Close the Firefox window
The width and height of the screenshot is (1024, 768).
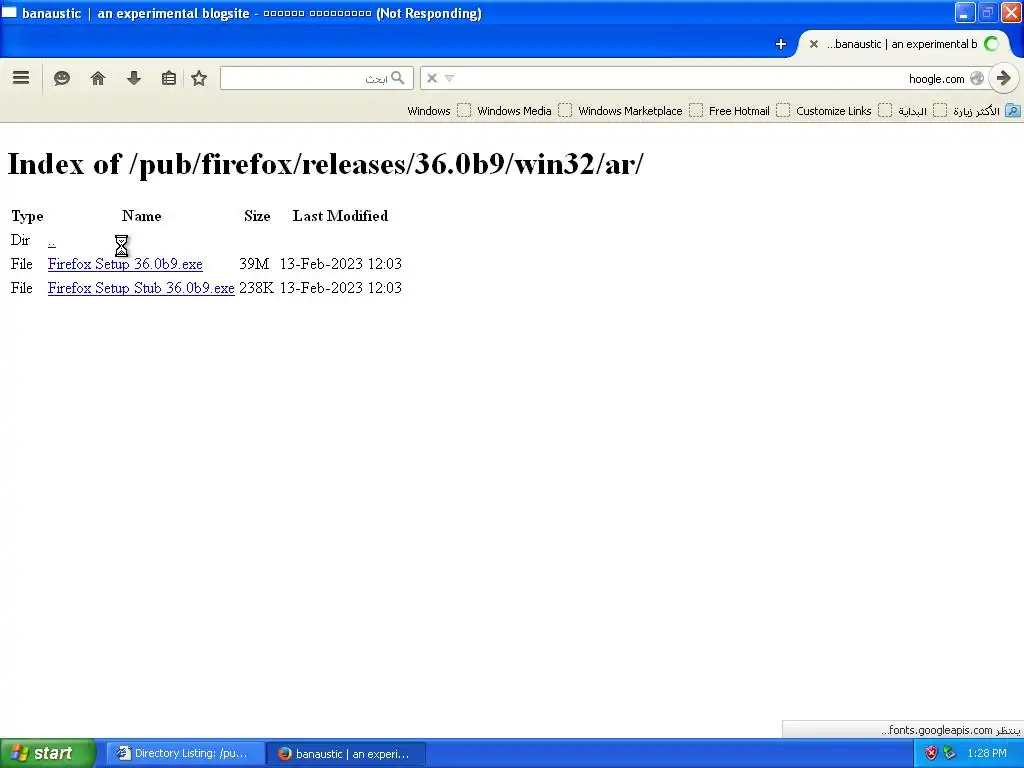click(1011, 13)
